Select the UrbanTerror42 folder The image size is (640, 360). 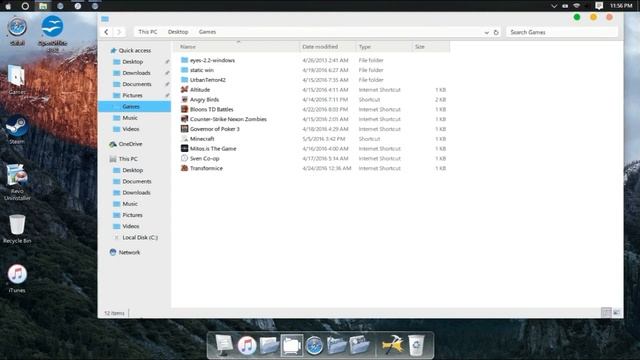208,80
